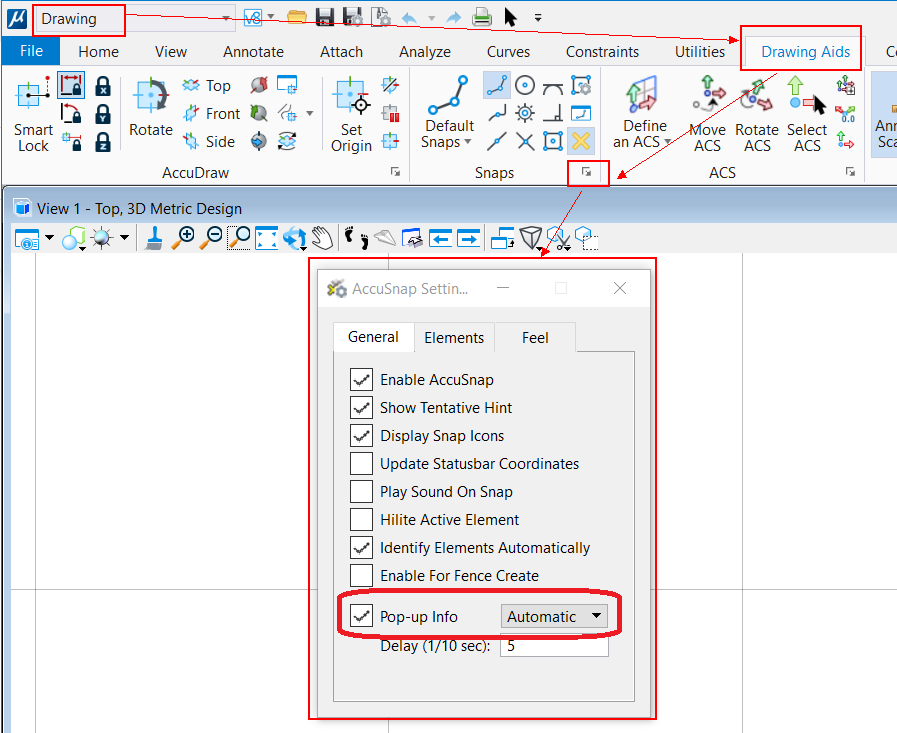The image size is (897, 733).
Task: Switch to the Constraints ribbon tab
Action: [602, 51]
